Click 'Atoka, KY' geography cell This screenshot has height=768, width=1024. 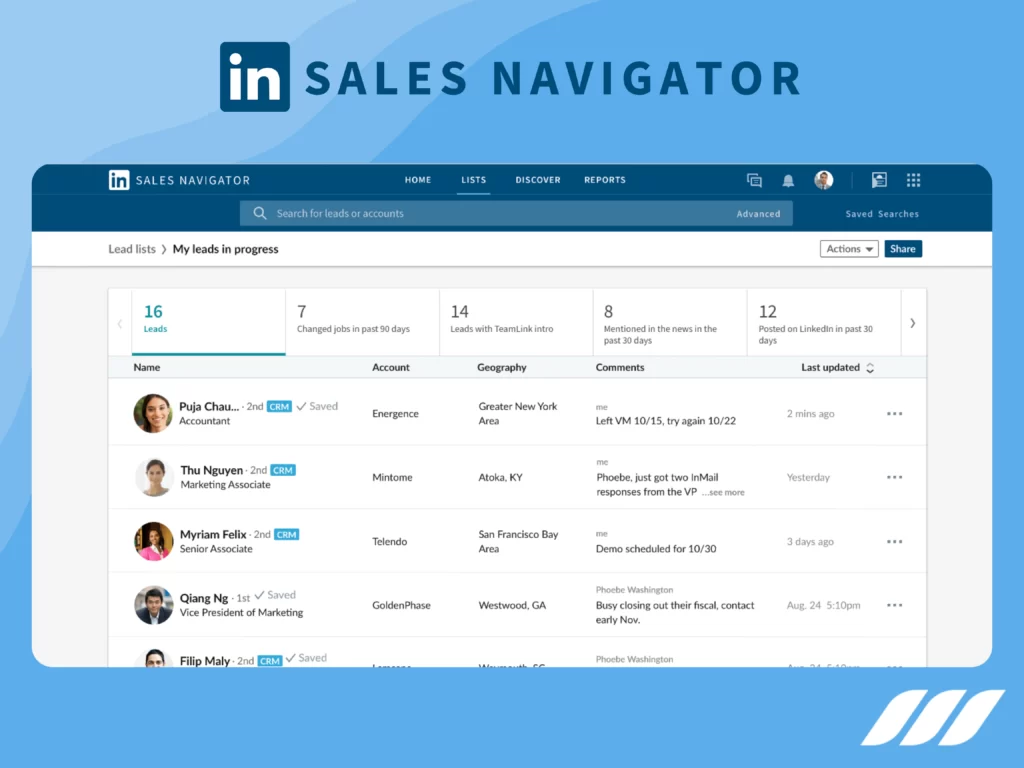(x=500, y=477)
